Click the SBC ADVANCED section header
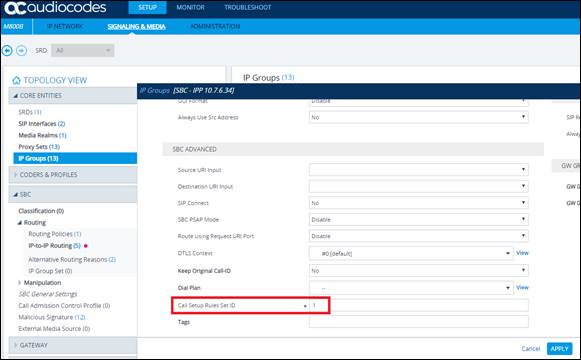Image resolution: width=581 pixels, height=360 pixels. [353, 149]
